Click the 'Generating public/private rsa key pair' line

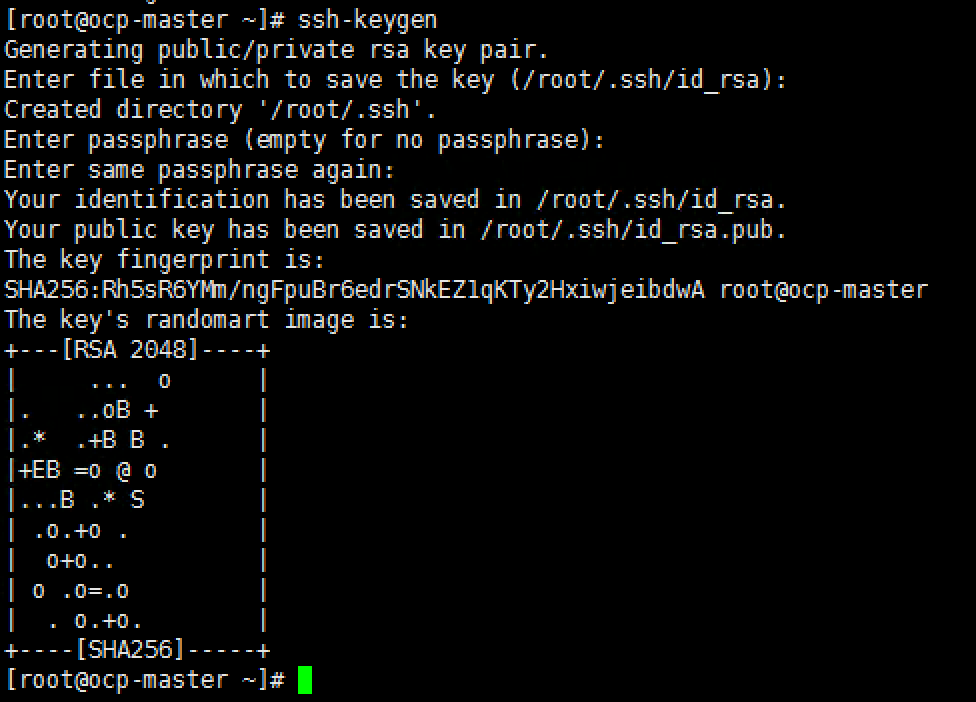coord(276,50)
